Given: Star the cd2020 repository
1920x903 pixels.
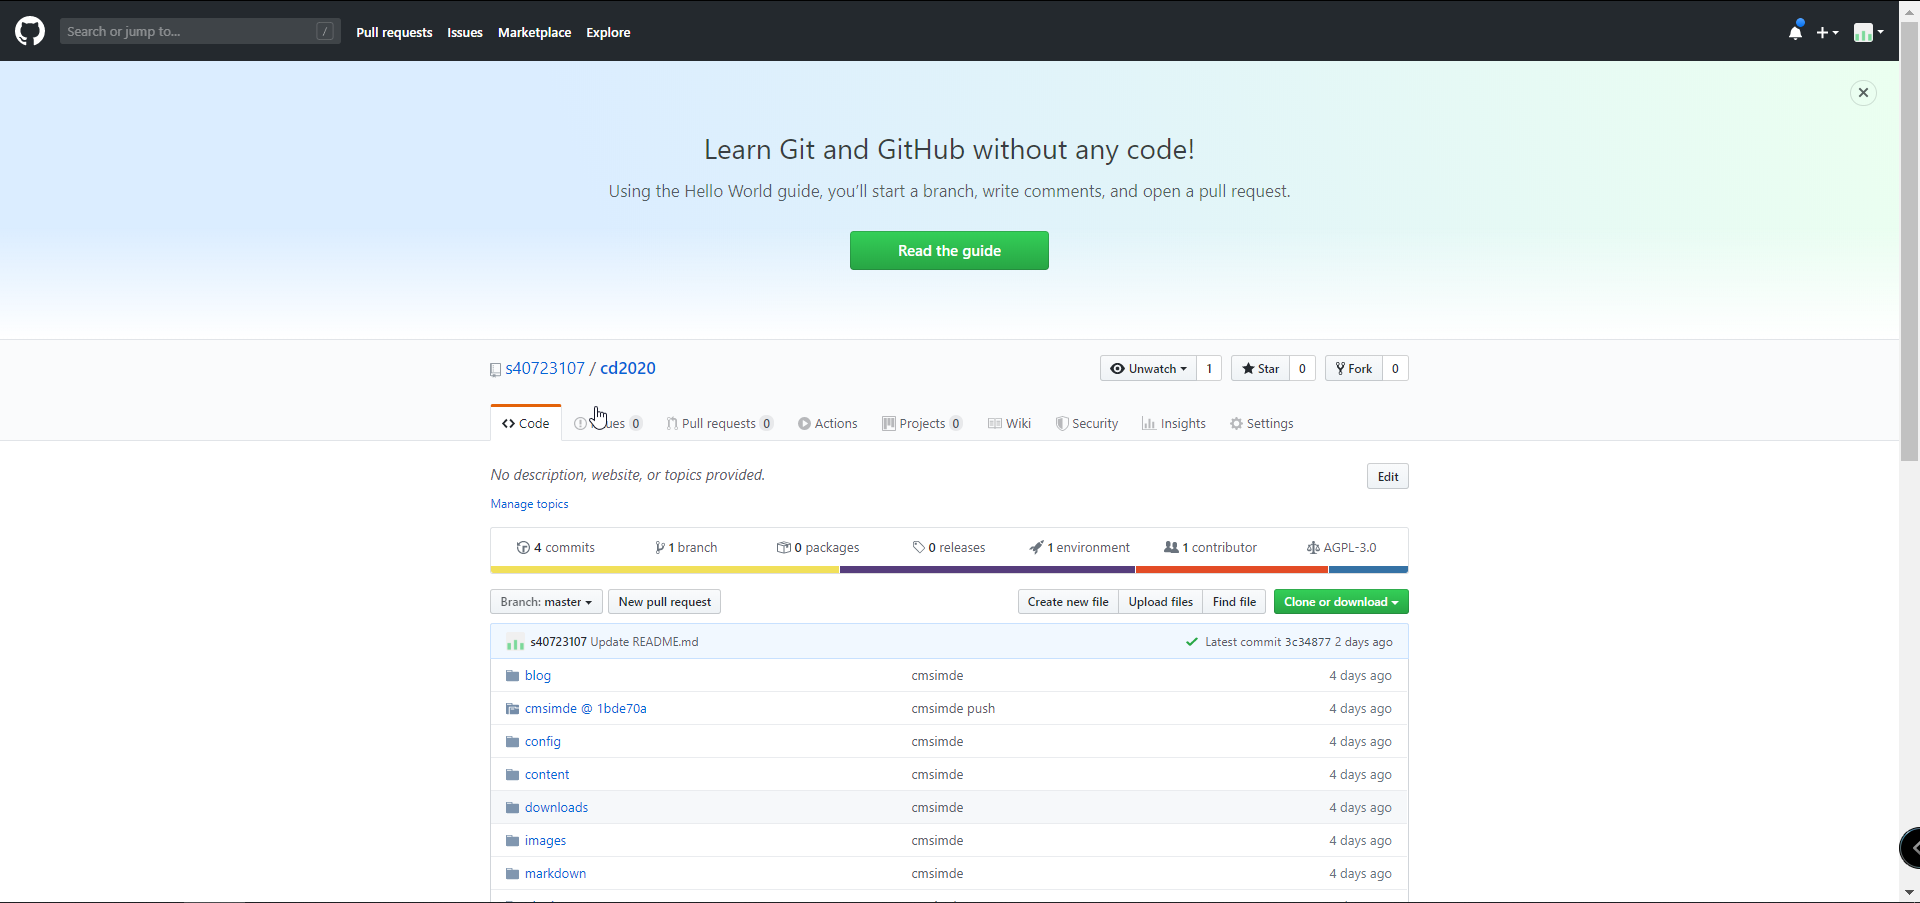Looking at the screenshot, I should click(1260, 369).
